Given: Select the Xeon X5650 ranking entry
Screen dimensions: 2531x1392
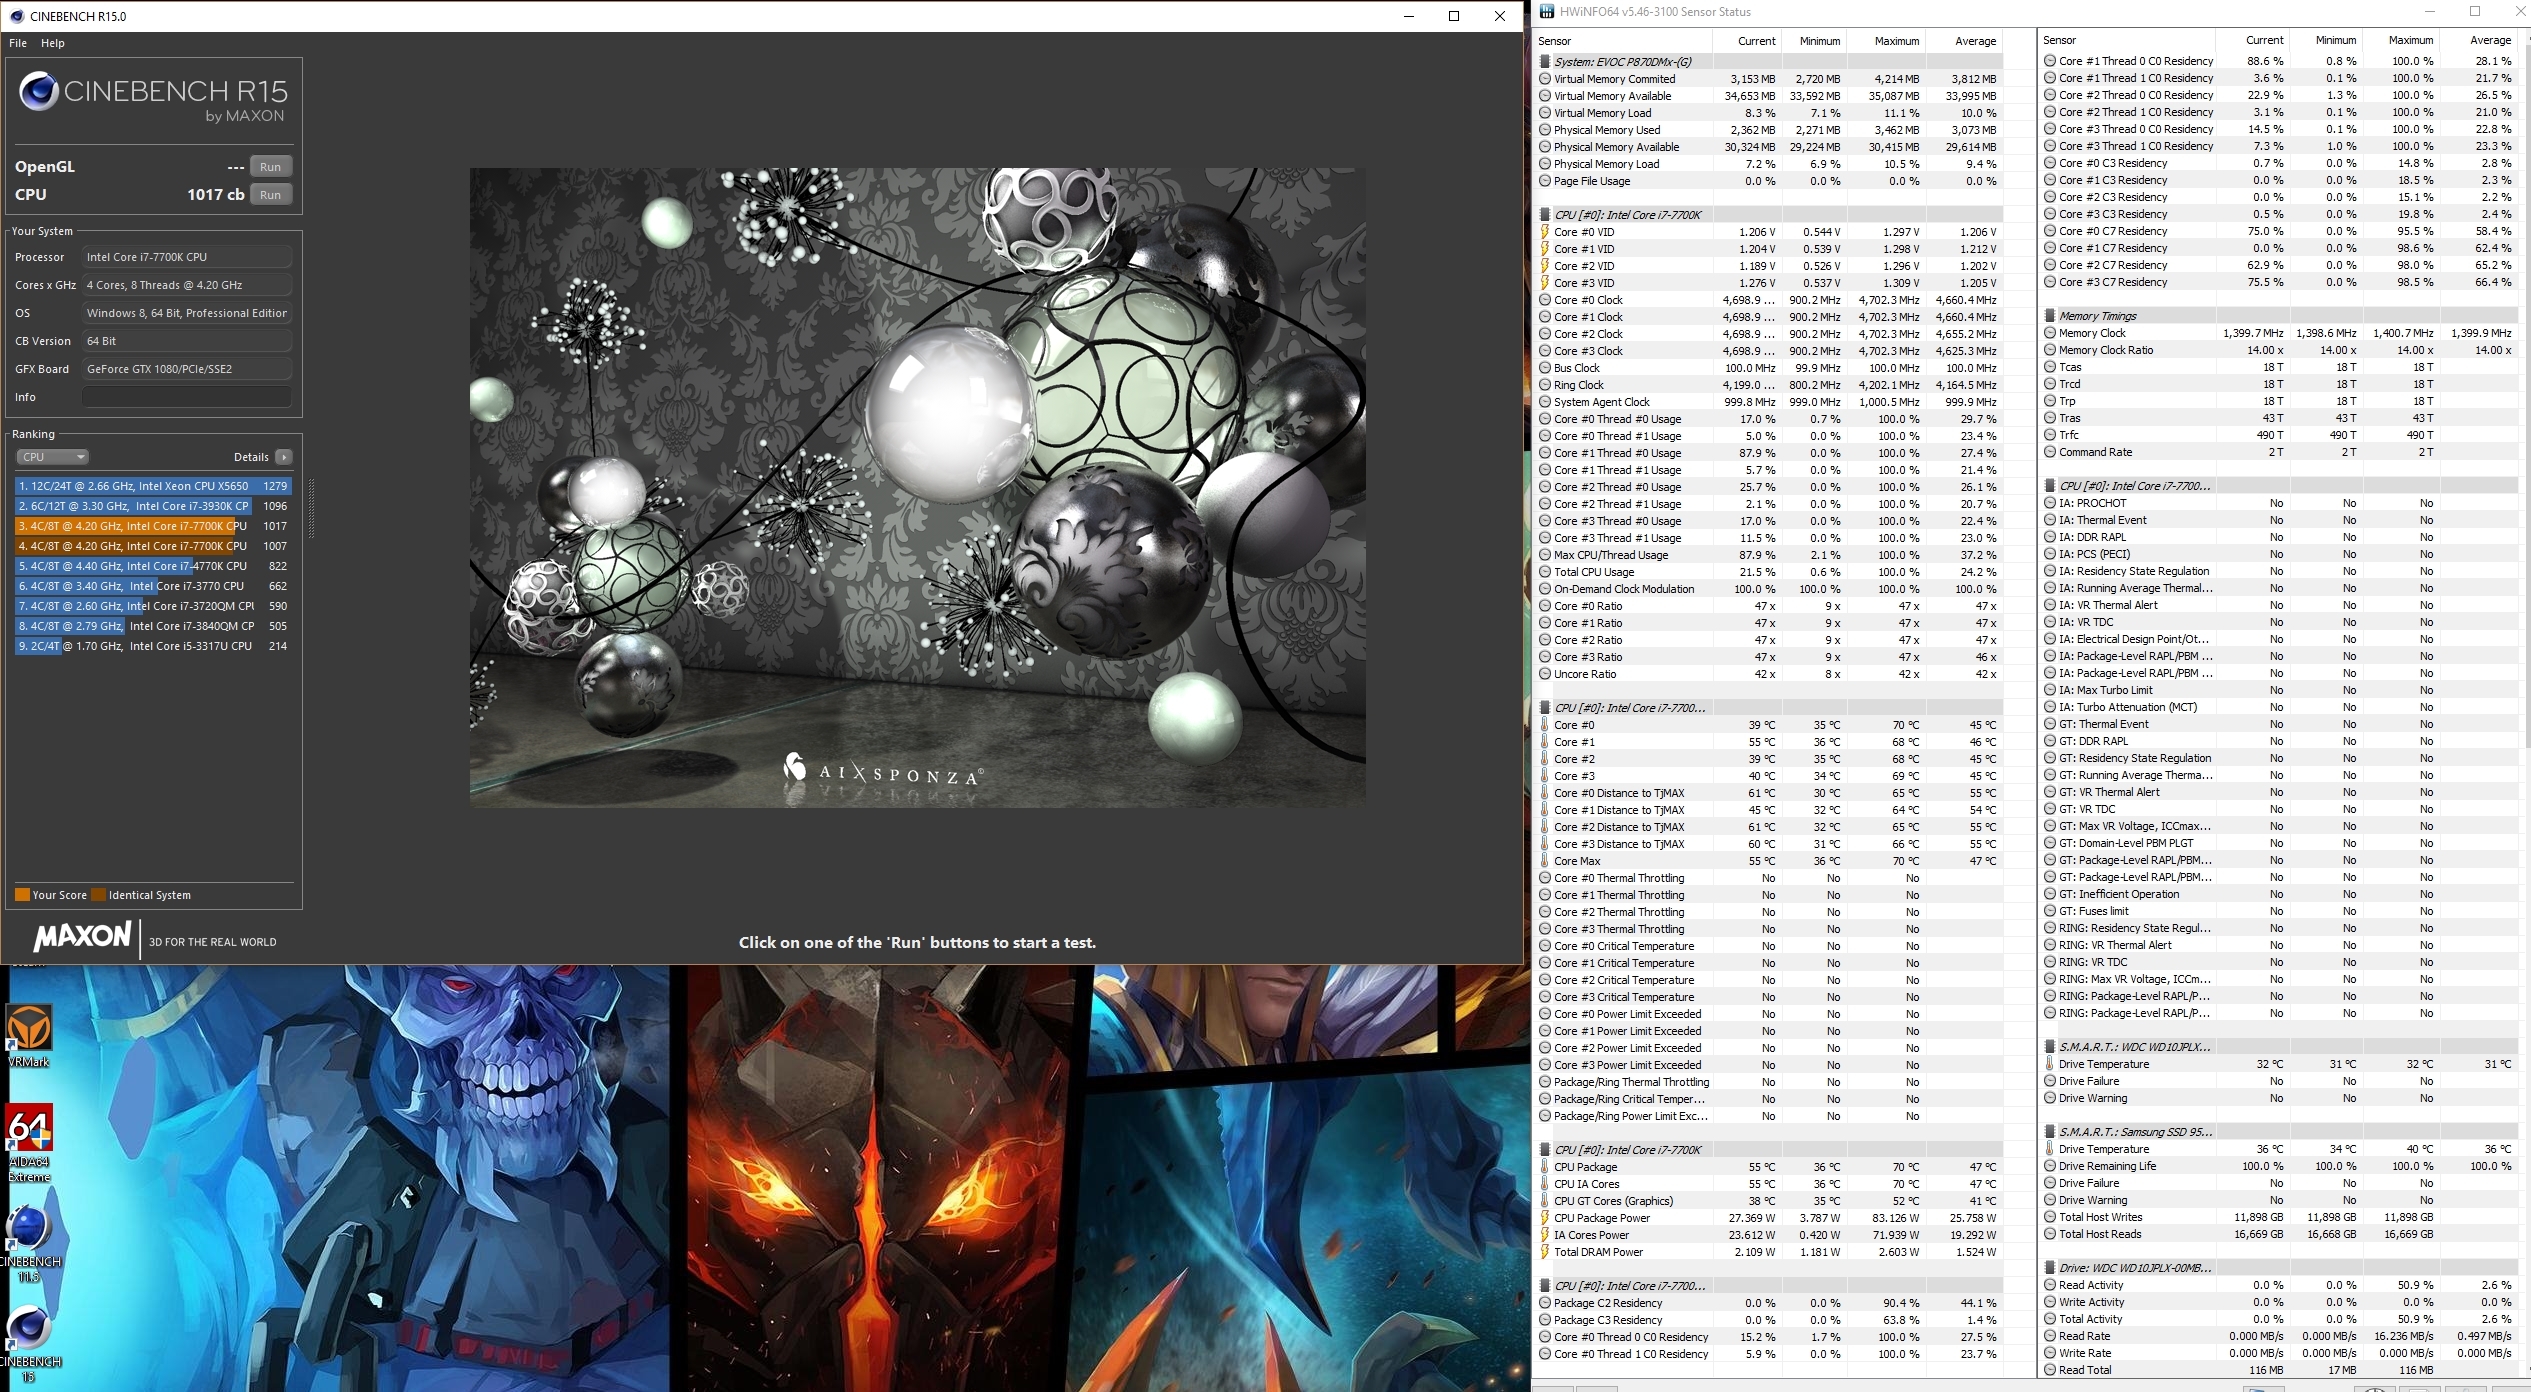Looking at the screenshot, I should [x=152, y=486].
